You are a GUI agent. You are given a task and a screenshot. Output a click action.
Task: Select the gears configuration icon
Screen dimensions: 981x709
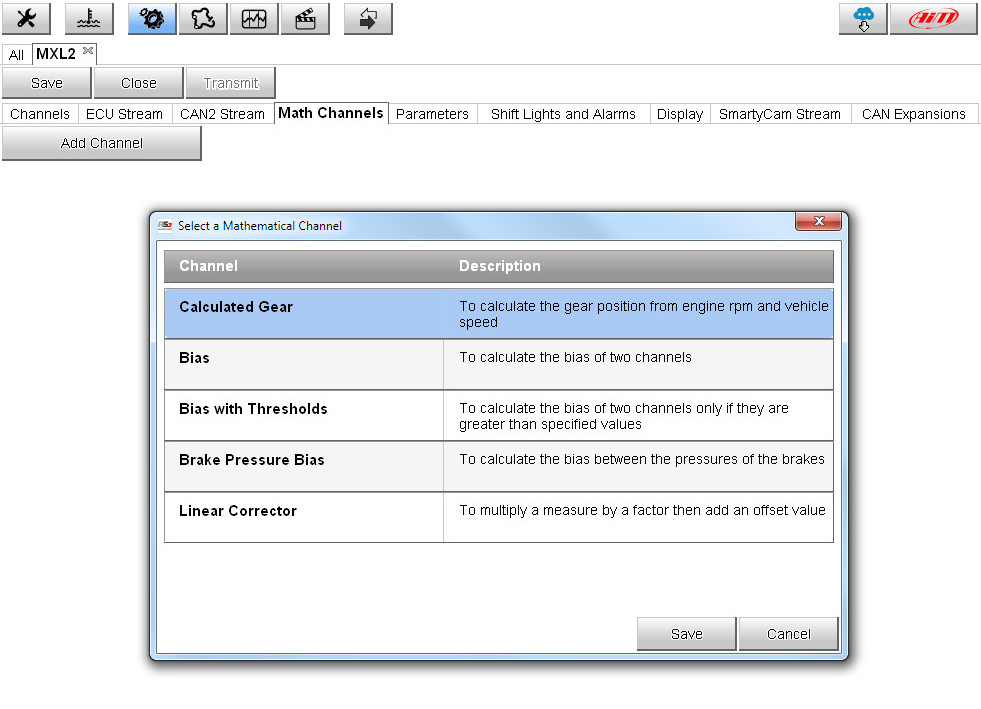152,19
